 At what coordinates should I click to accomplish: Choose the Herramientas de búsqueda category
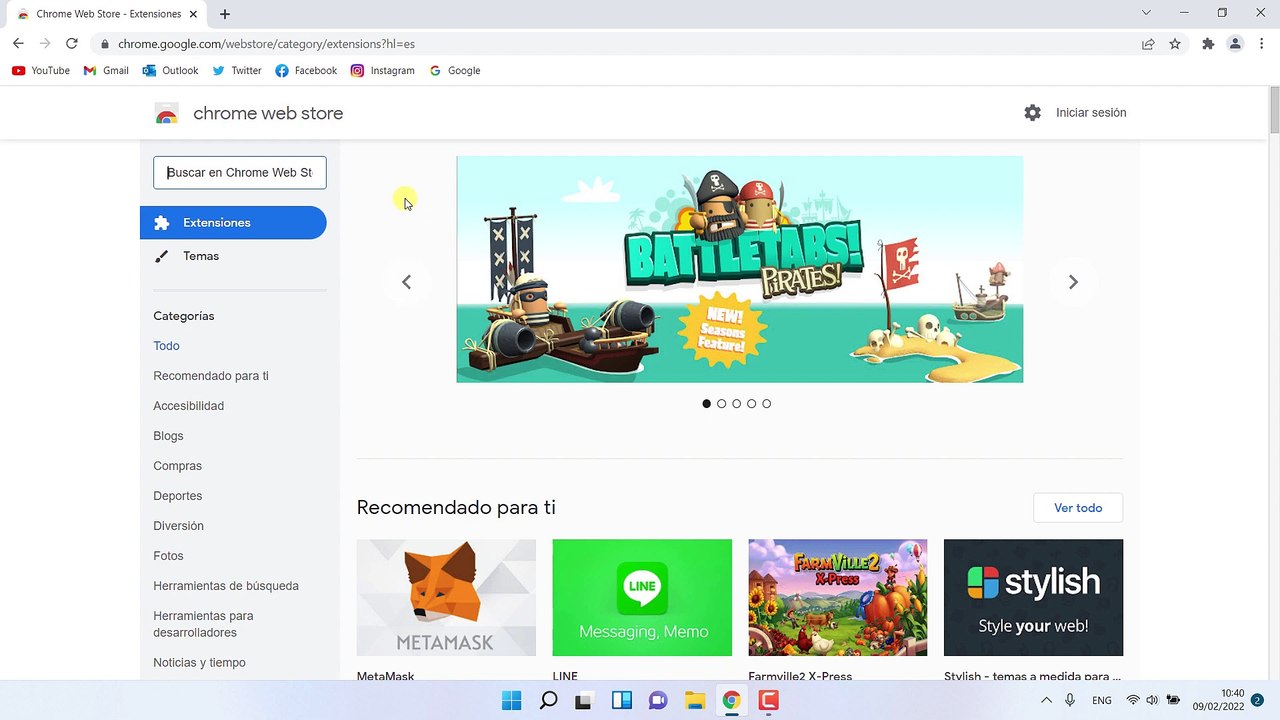coord(226,586)
